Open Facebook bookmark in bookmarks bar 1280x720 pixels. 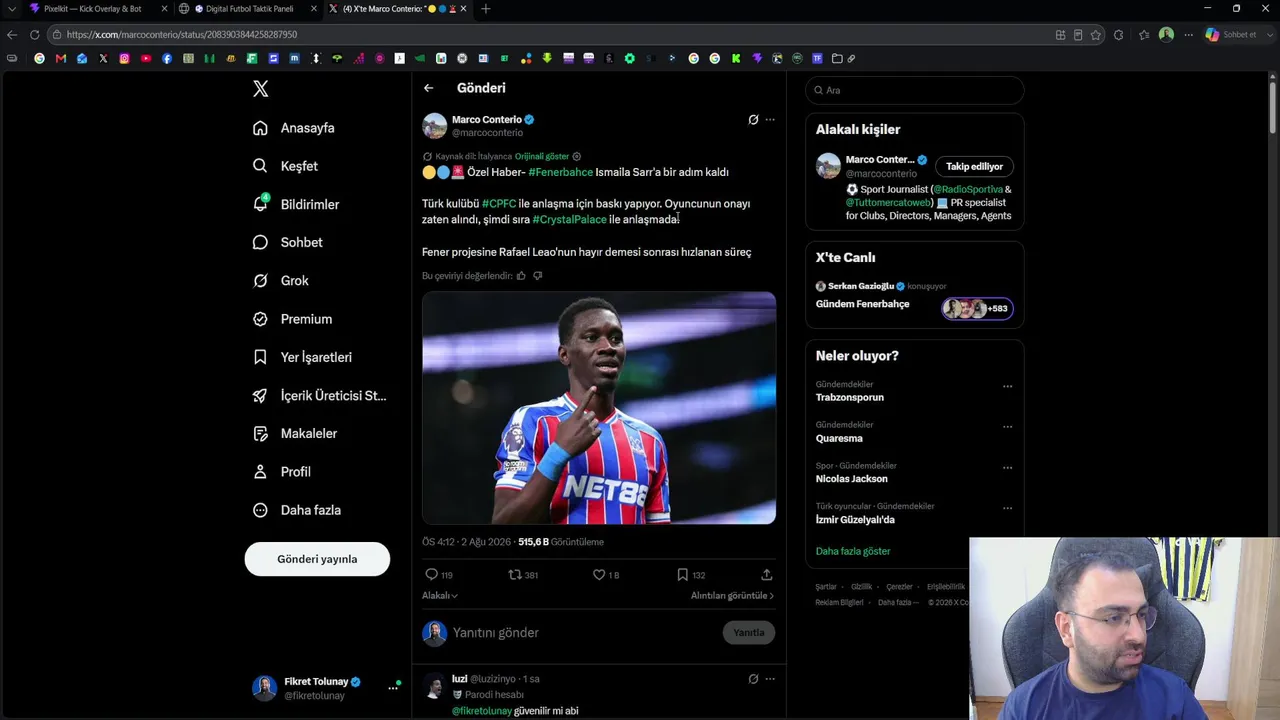(x=166, y=59)
